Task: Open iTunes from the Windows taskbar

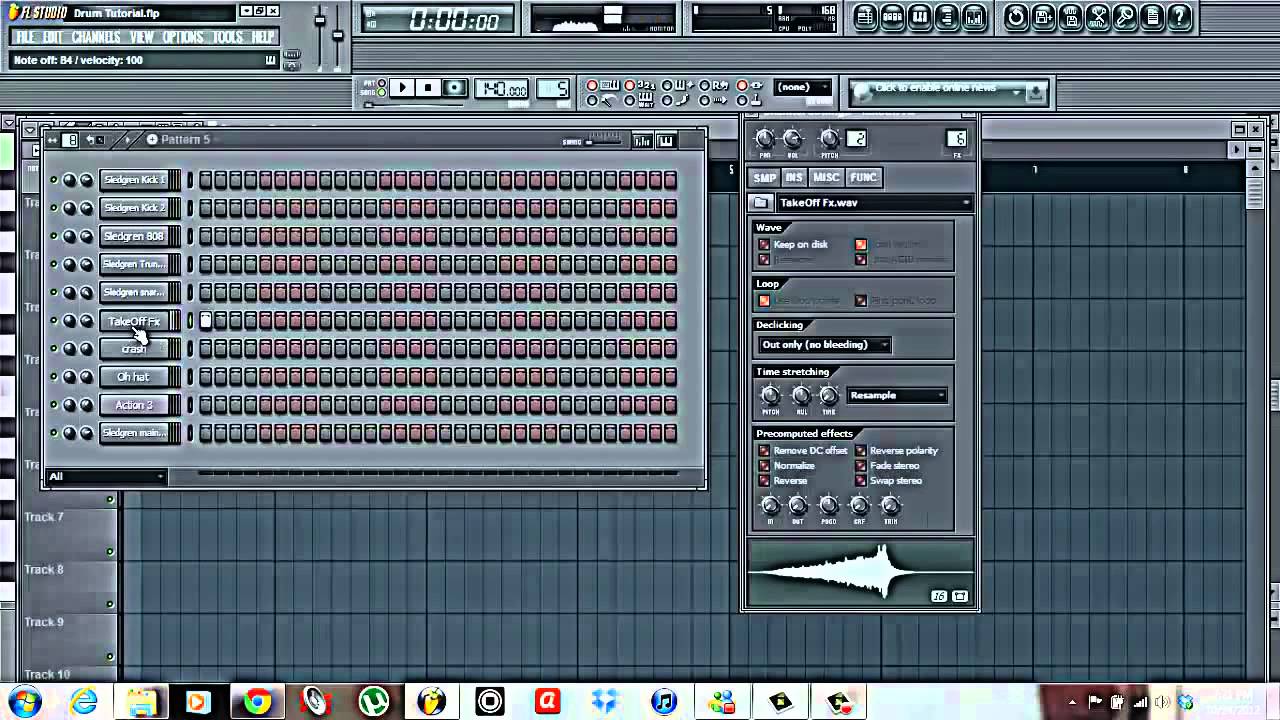Action: point(664,701)
